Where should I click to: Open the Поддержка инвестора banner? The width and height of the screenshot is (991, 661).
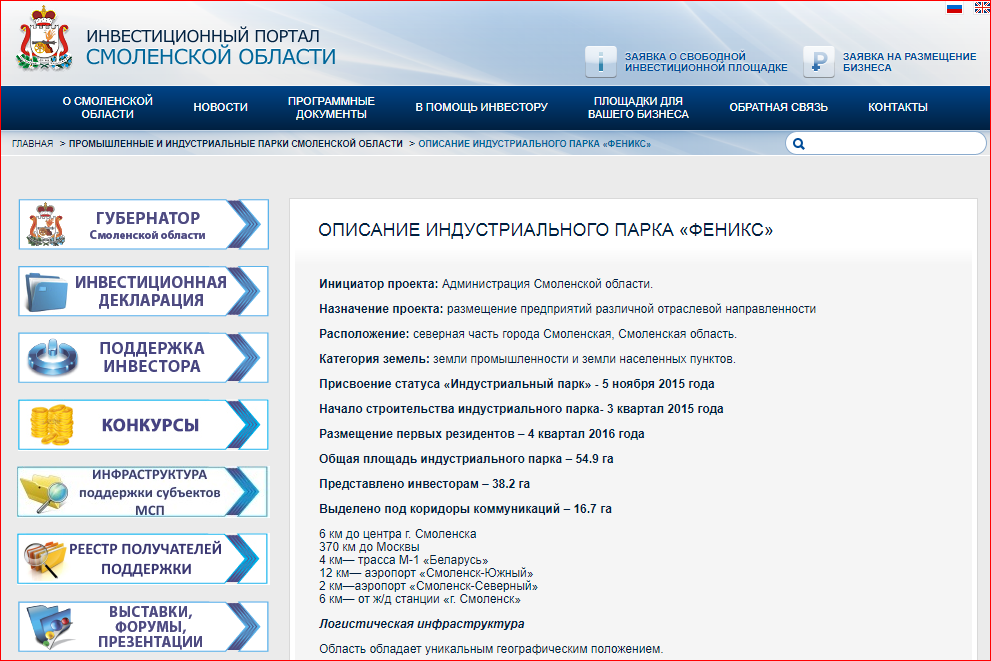click(143, 358)
